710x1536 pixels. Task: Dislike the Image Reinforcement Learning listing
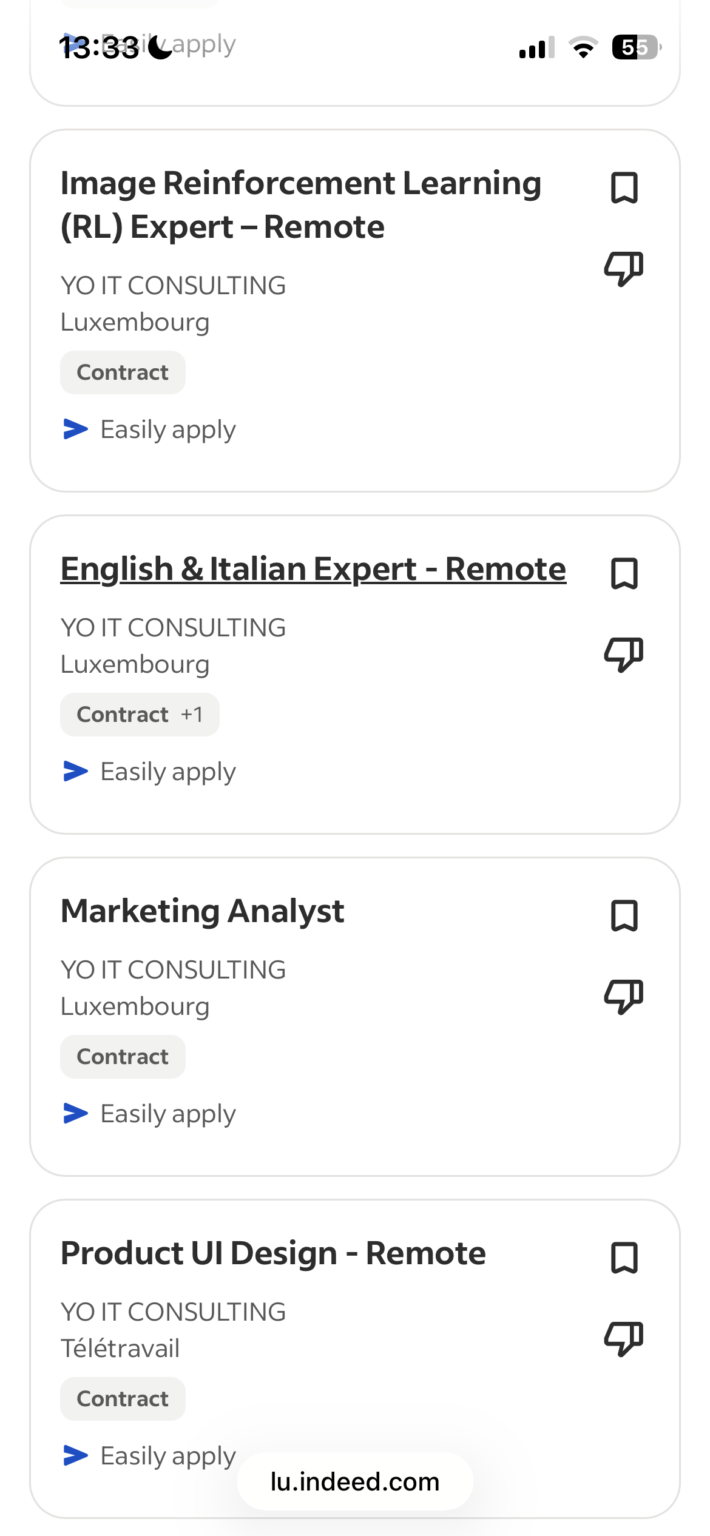(x=623, y=268)
